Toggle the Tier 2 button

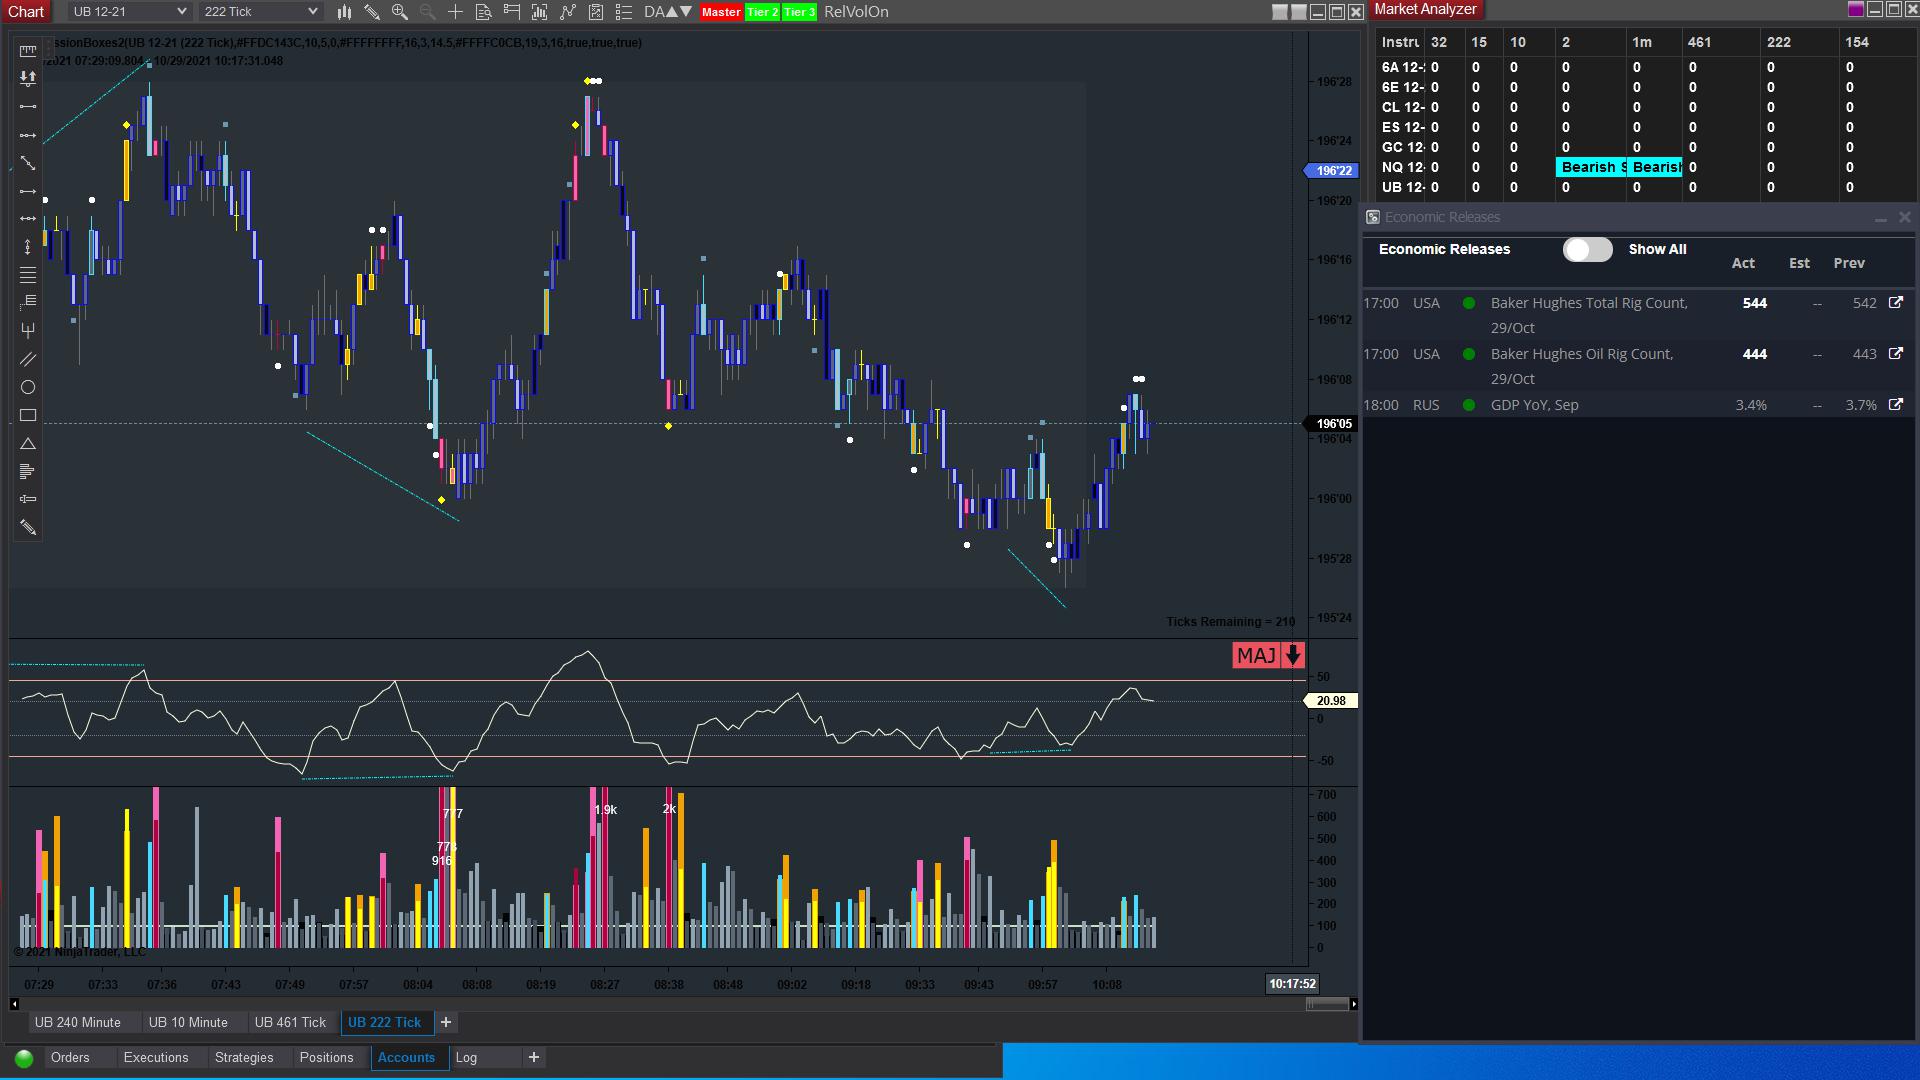763,12
